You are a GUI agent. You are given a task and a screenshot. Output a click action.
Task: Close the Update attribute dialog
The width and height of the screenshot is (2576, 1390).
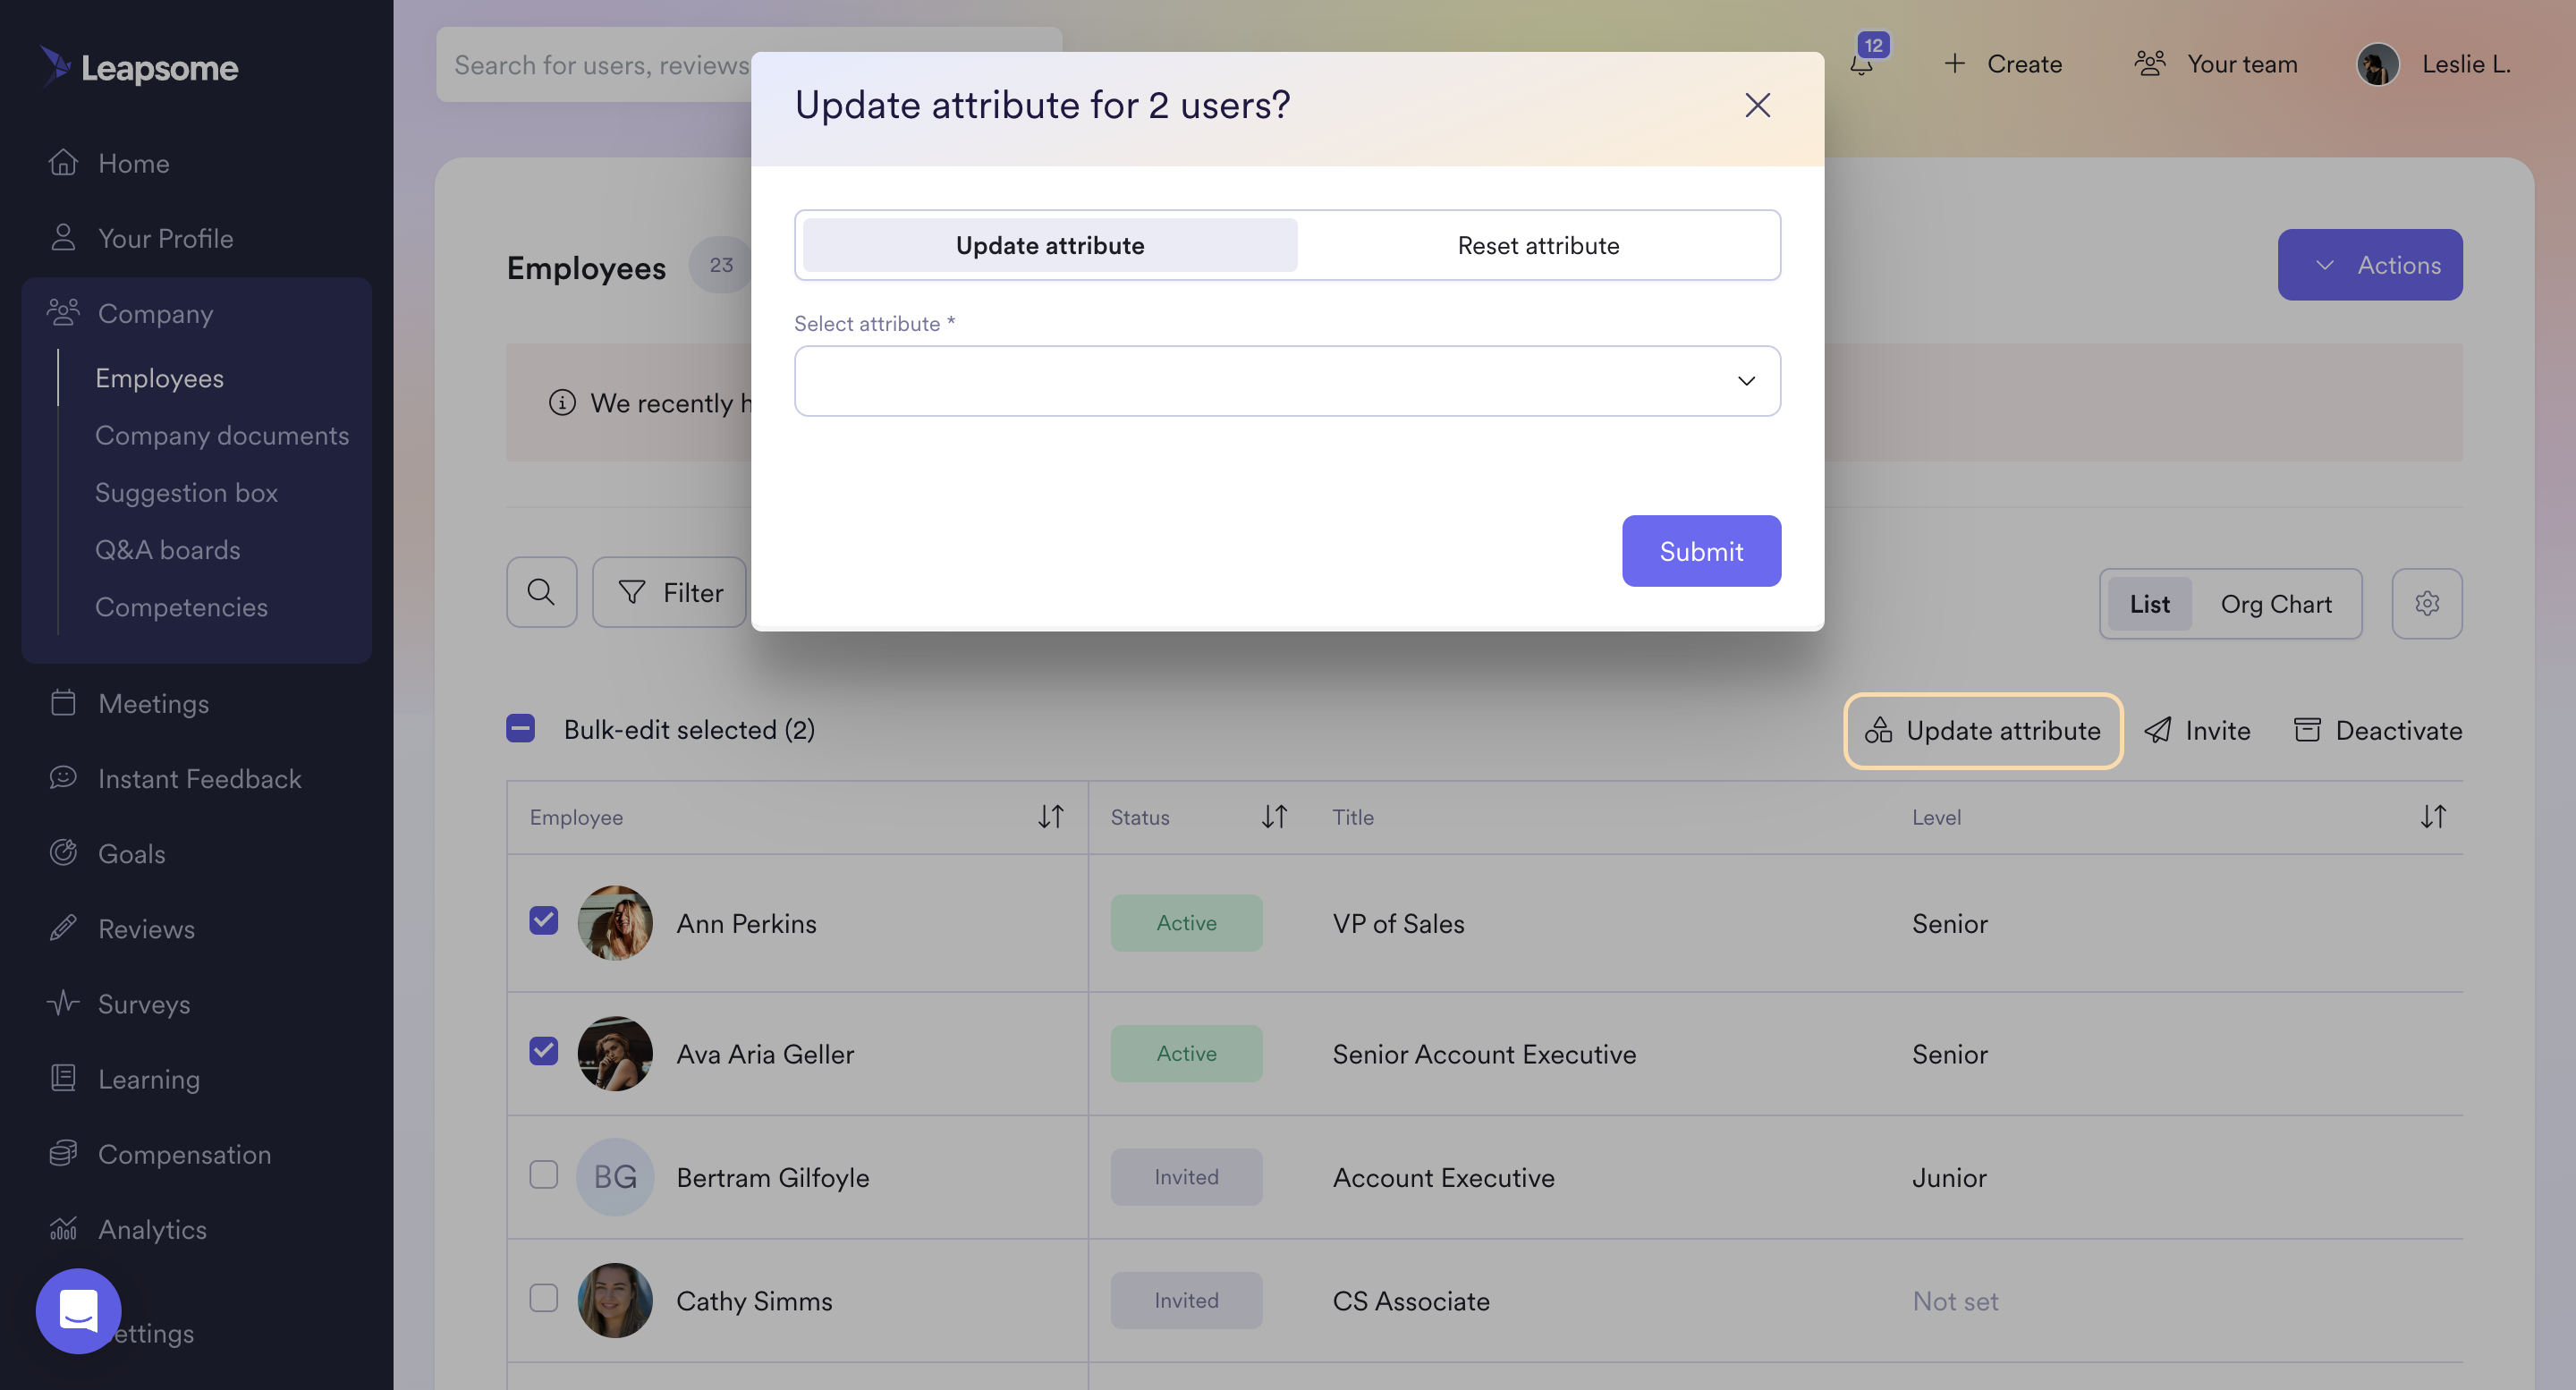point(1757,106)
